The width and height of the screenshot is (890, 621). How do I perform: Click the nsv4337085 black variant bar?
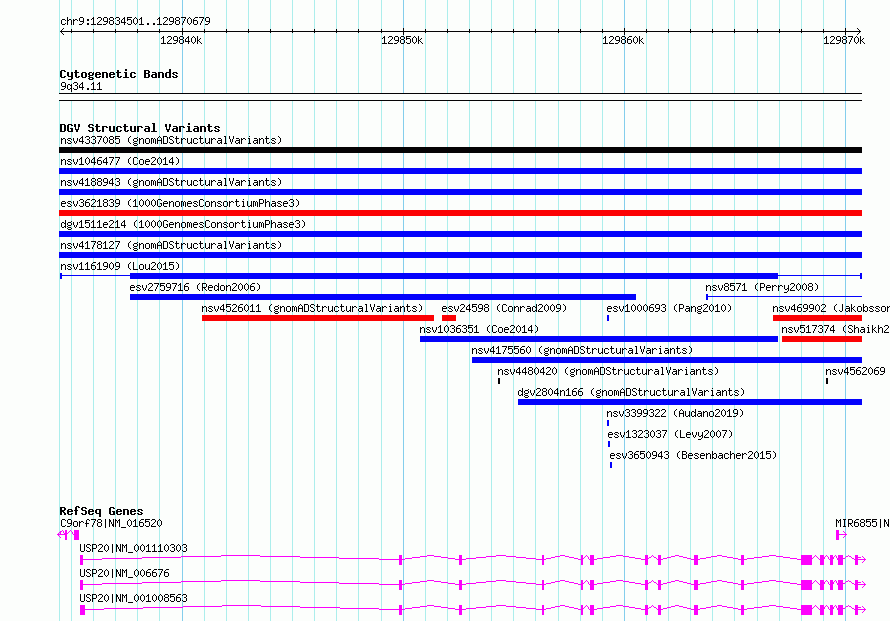coord(460,150)
